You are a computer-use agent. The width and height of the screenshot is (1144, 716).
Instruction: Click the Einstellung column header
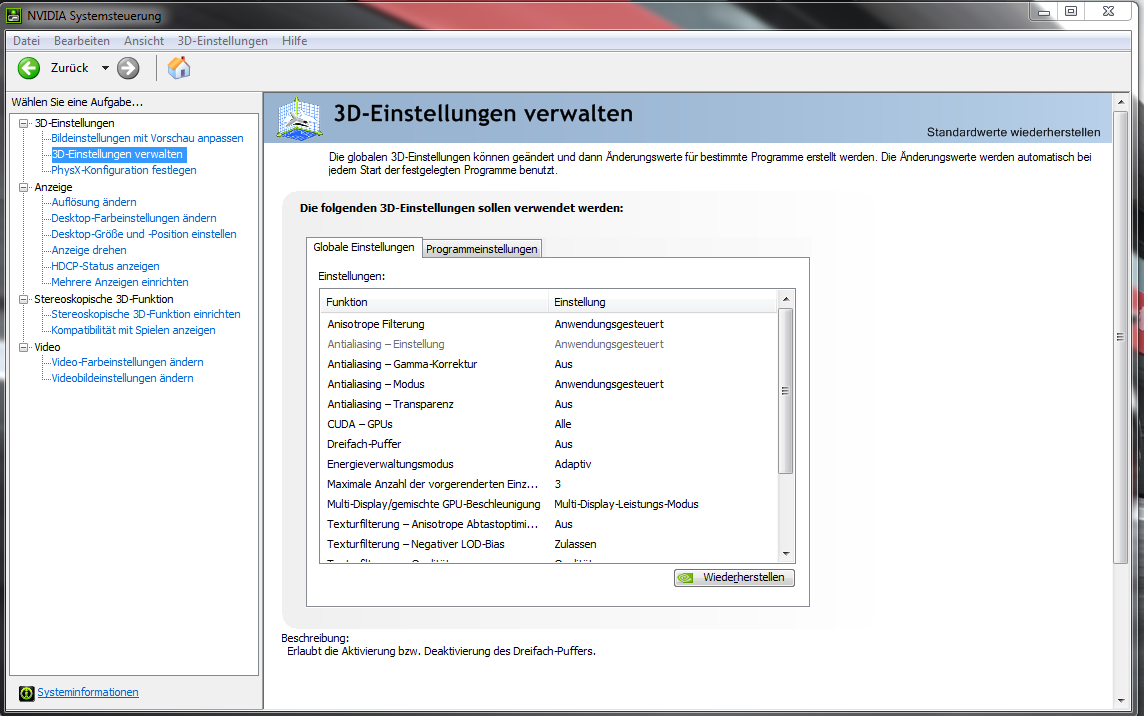(662, 302)
